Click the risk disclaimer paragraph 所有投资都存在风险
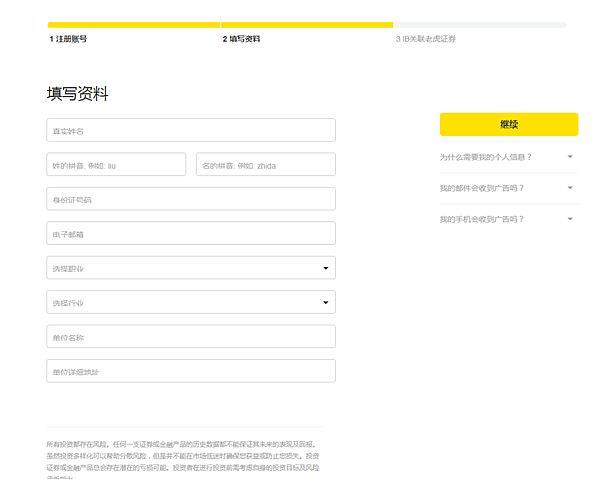 [x=183, y=461]
